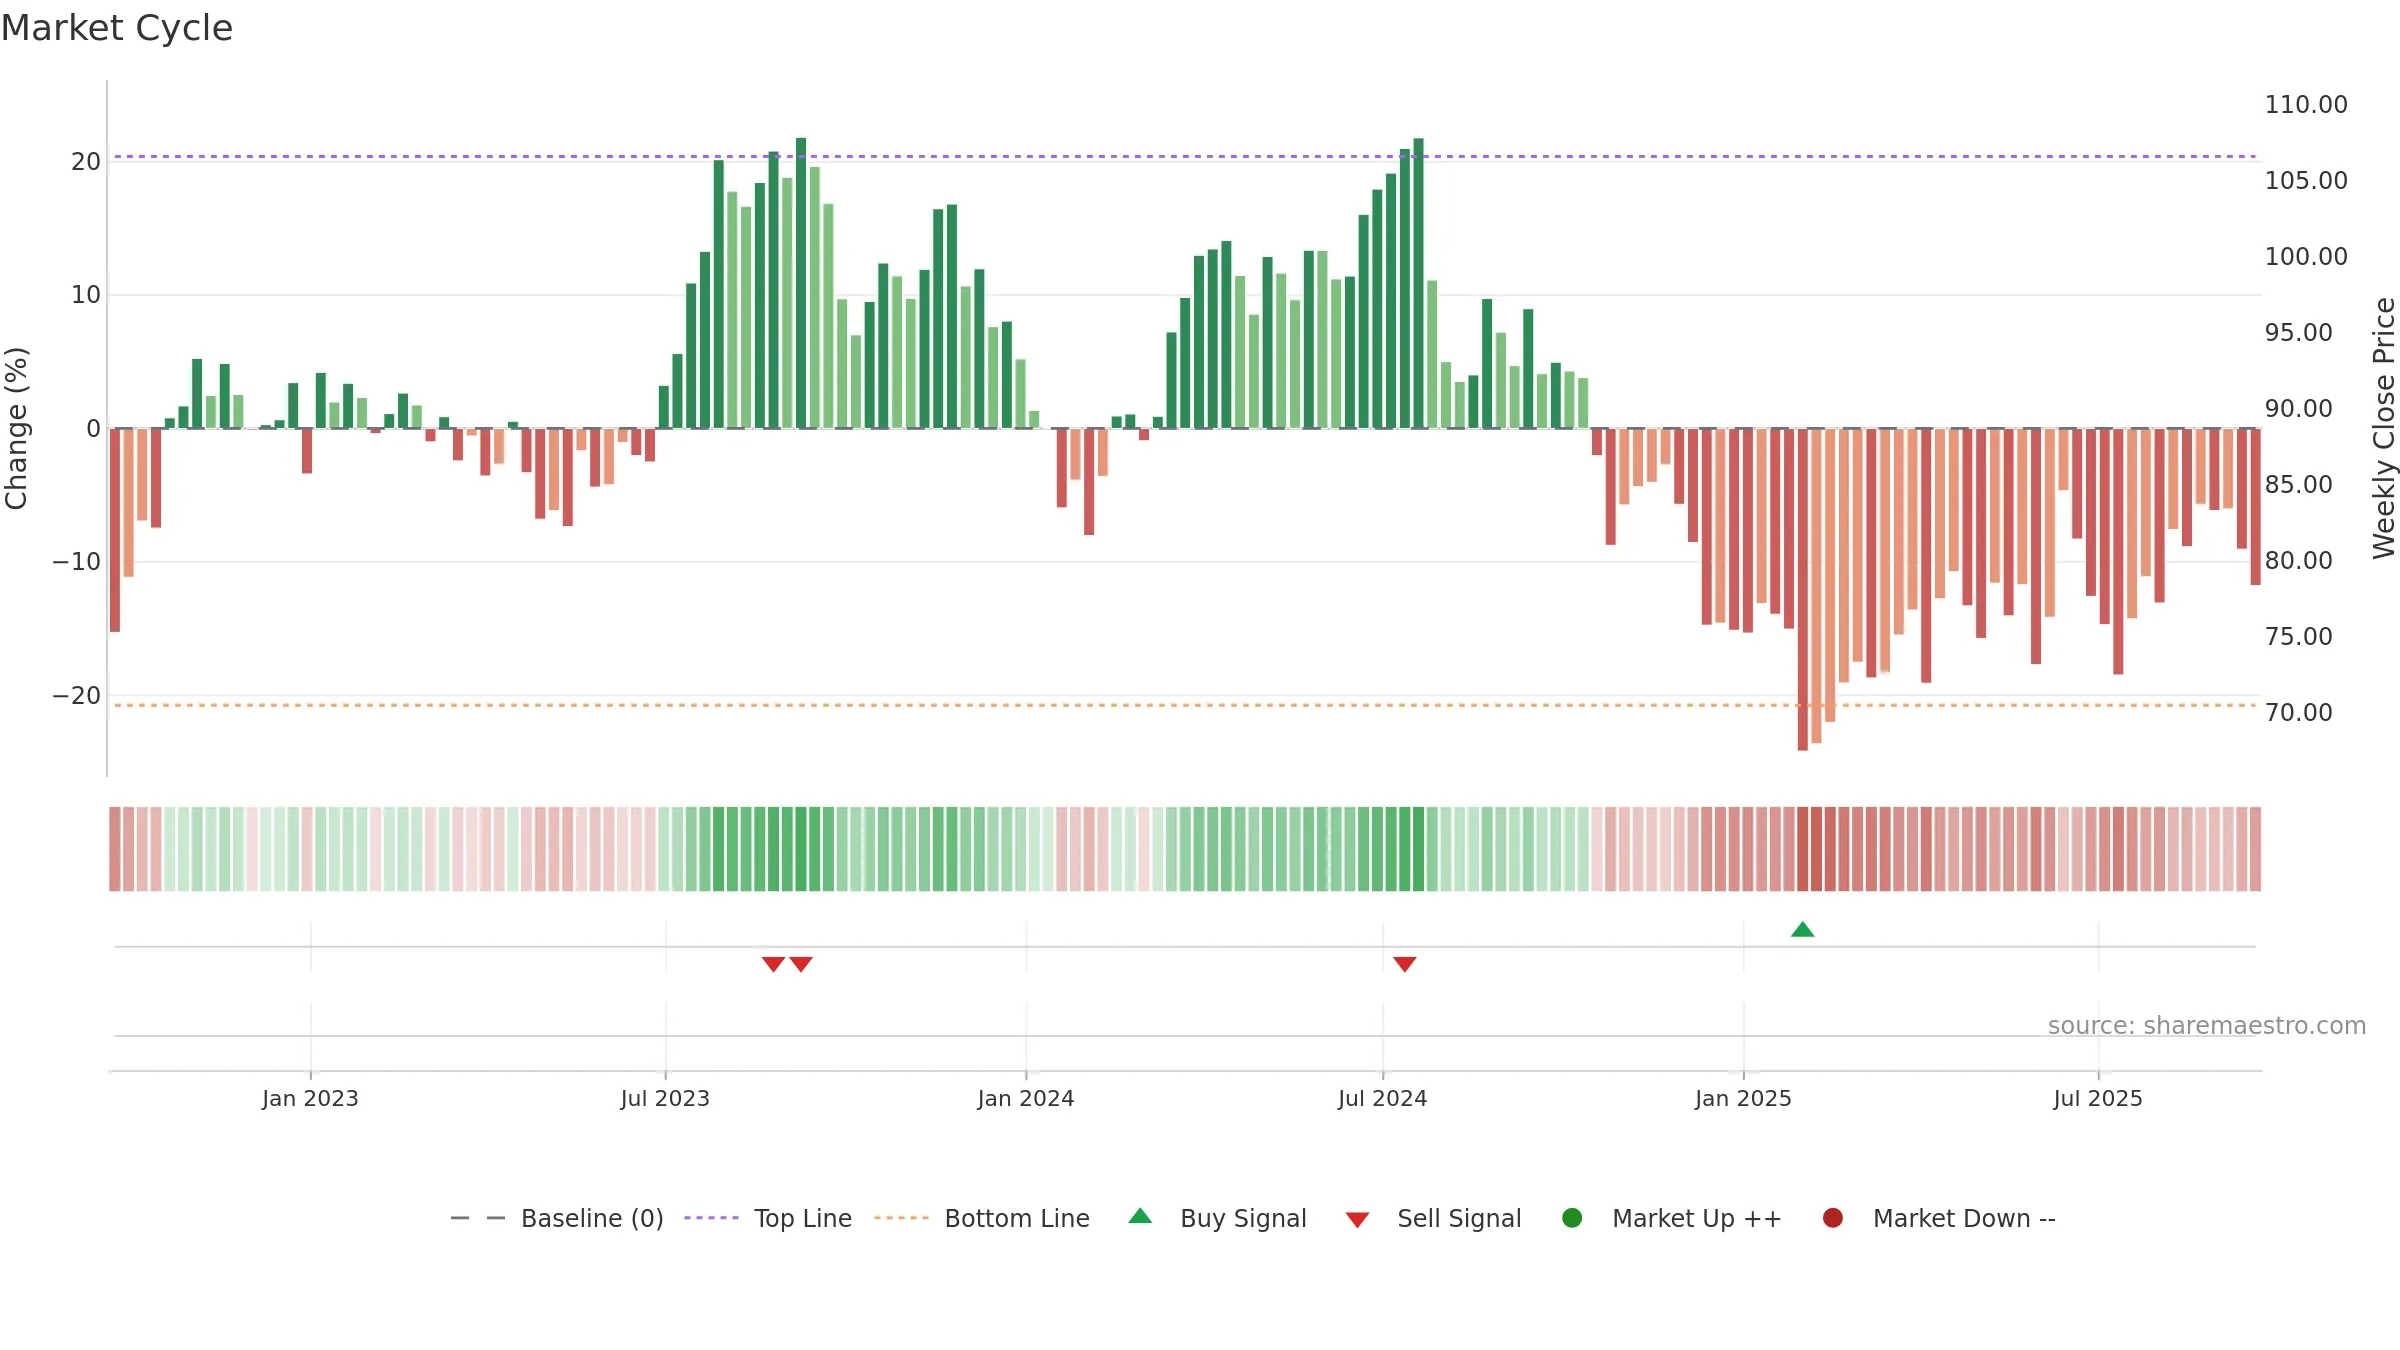
Task: Click the 105.00 price axis label
Action: (2306, 180)
